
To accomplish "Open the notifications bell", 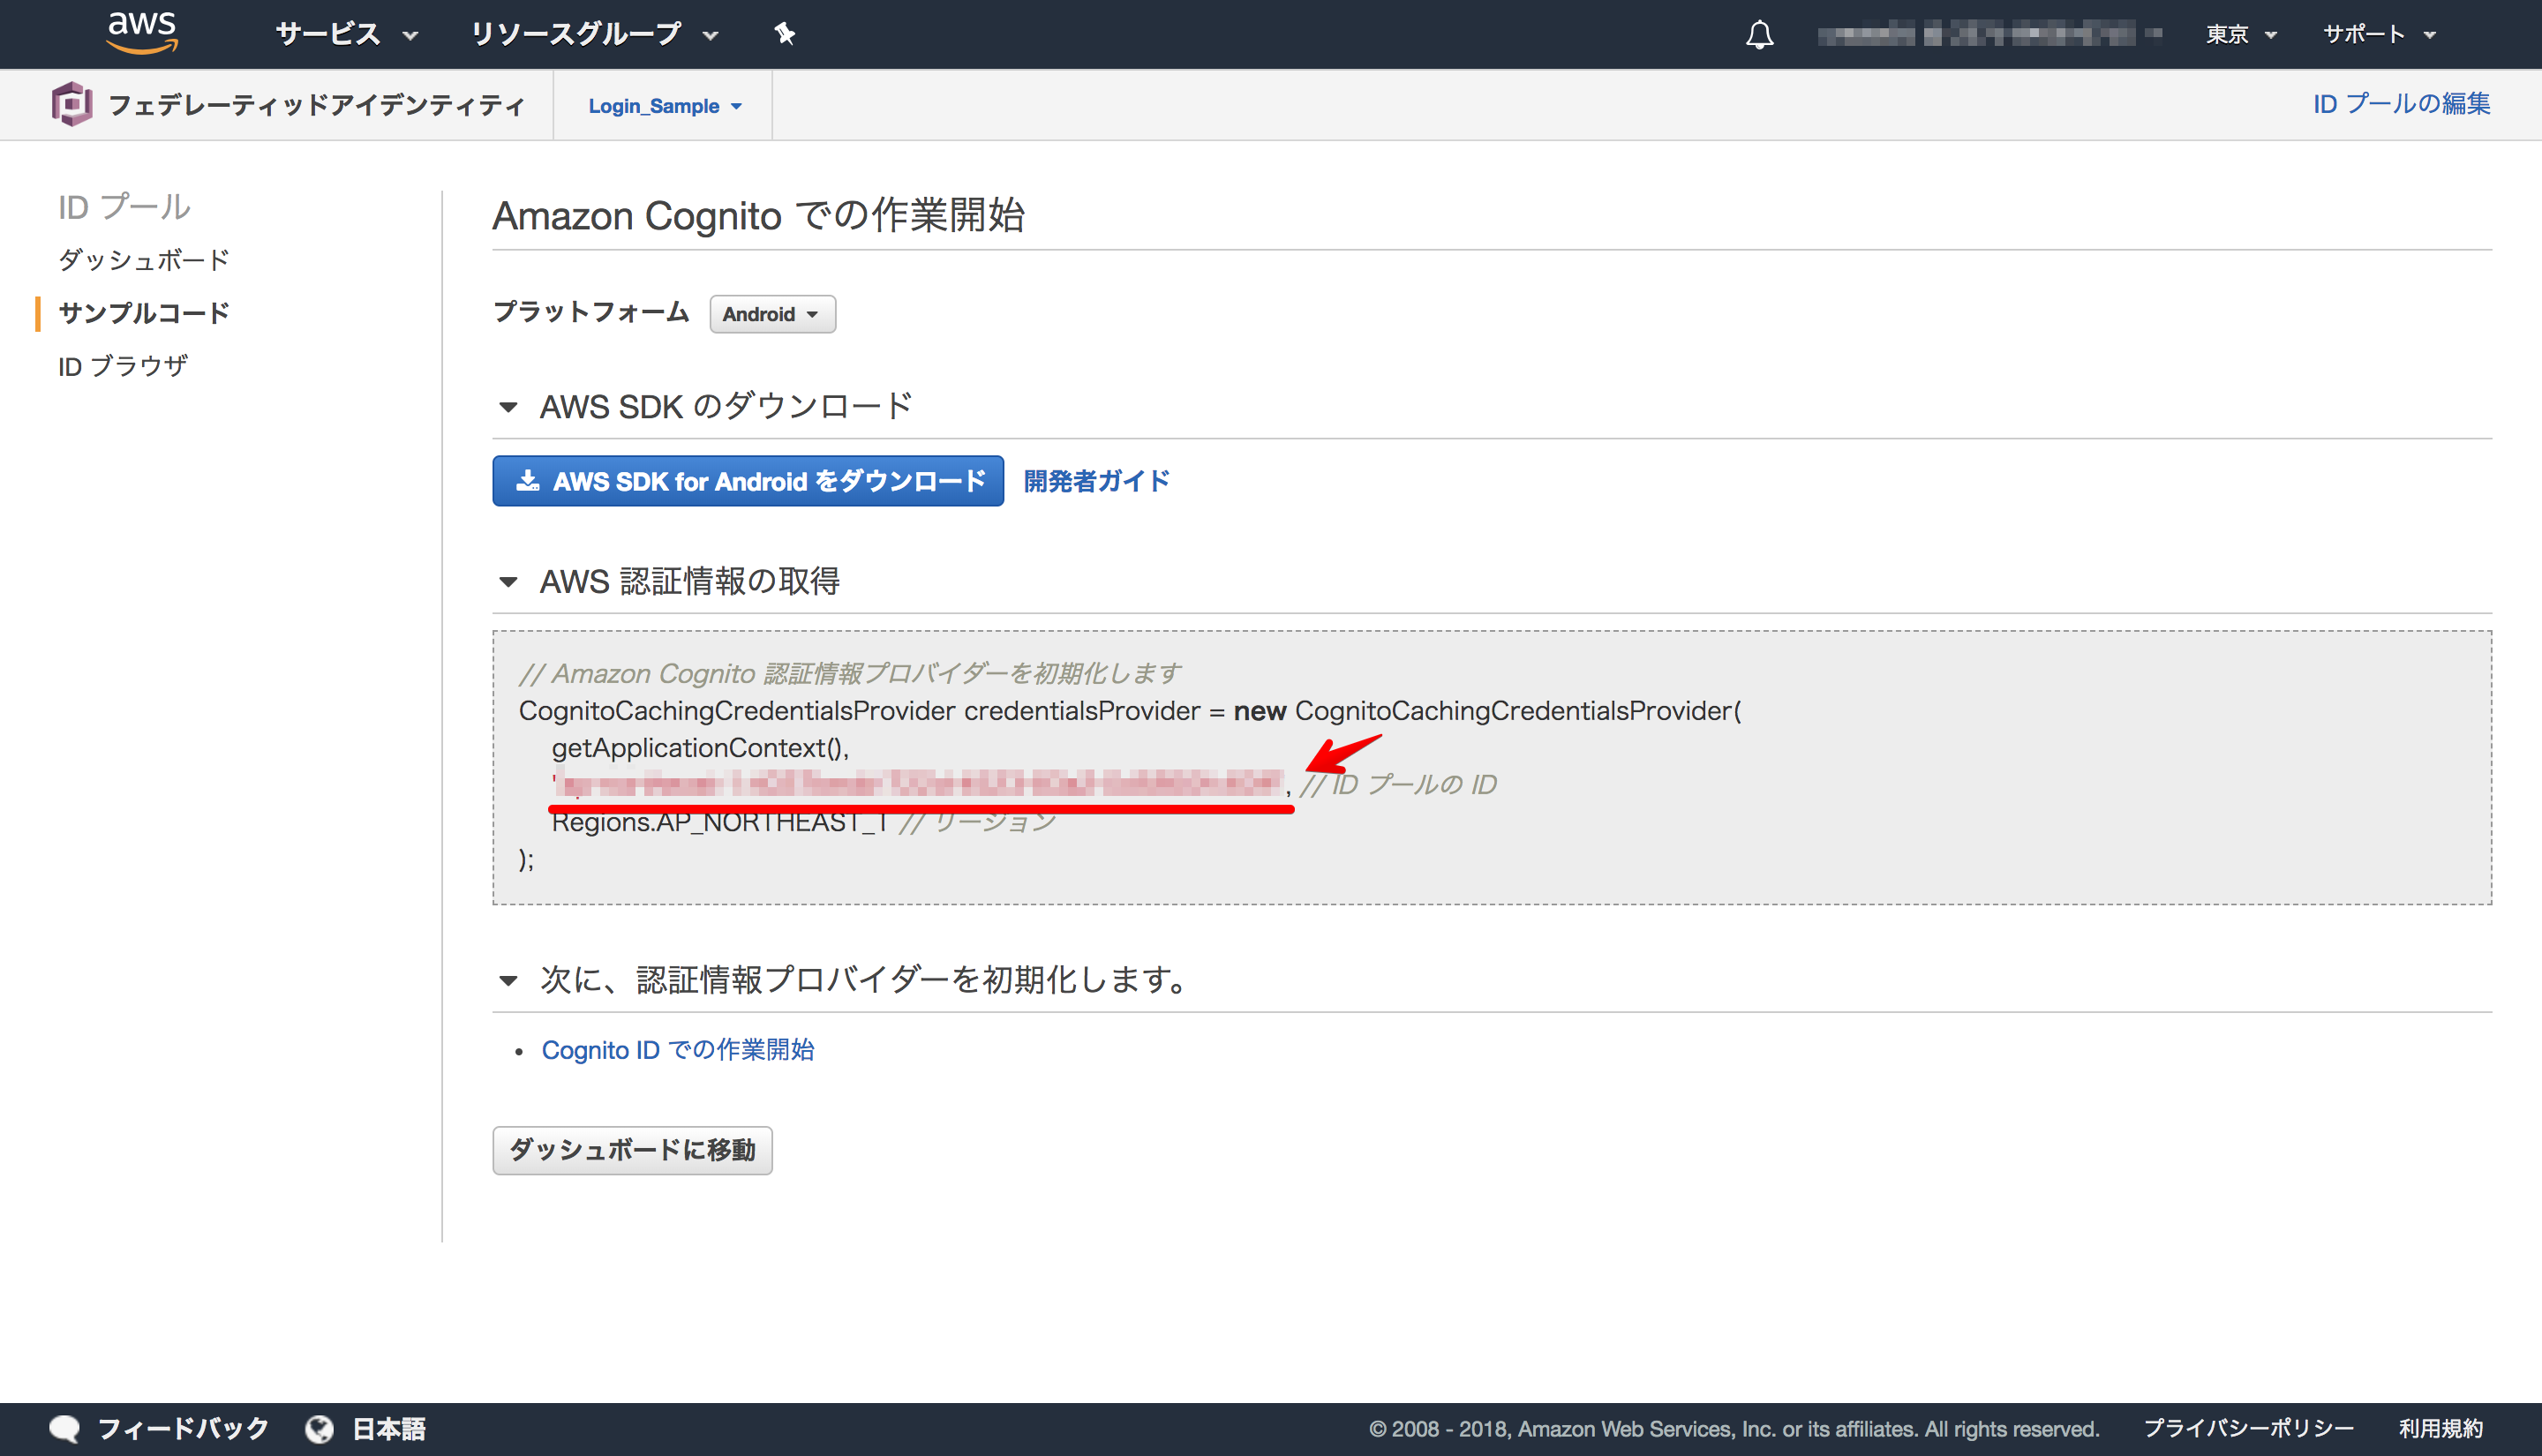I will point(1759,35).
